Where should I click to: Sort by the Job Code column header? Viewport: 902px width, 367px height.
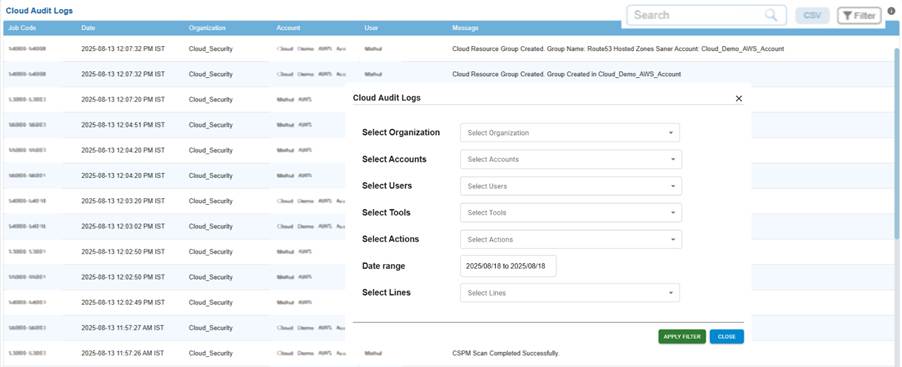pos(23,28)
